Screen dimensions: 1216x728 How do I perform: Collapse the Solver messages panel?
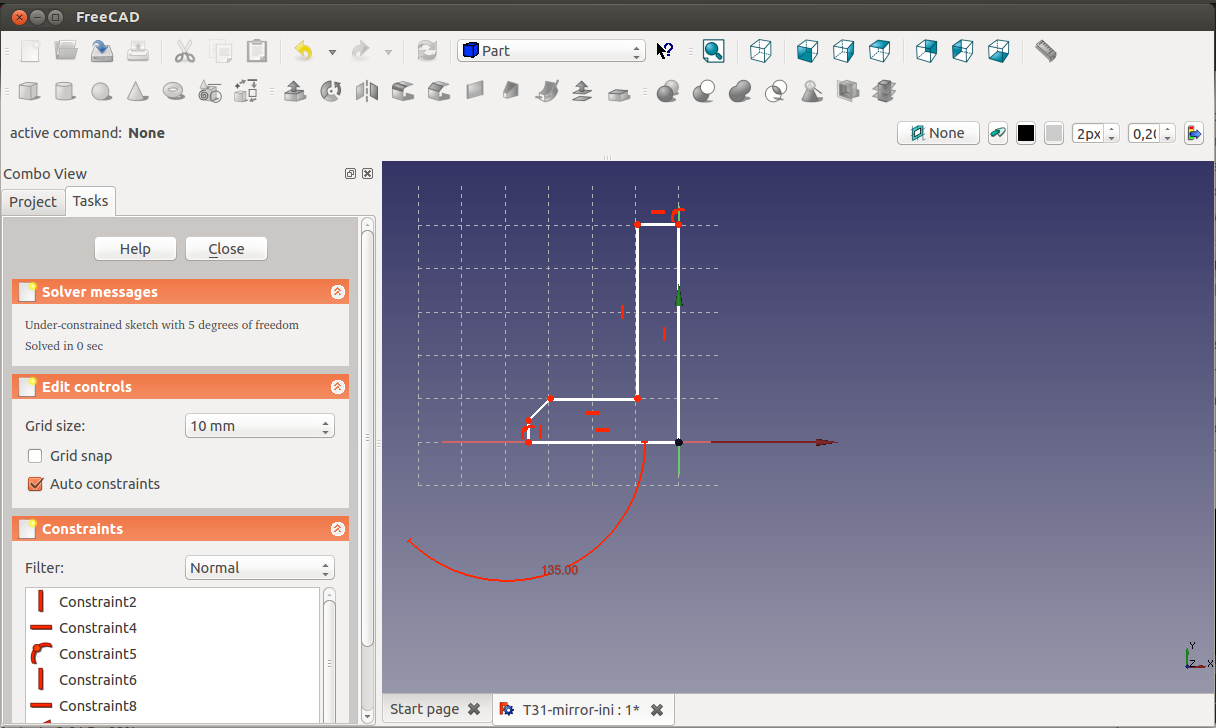(338, 292)
